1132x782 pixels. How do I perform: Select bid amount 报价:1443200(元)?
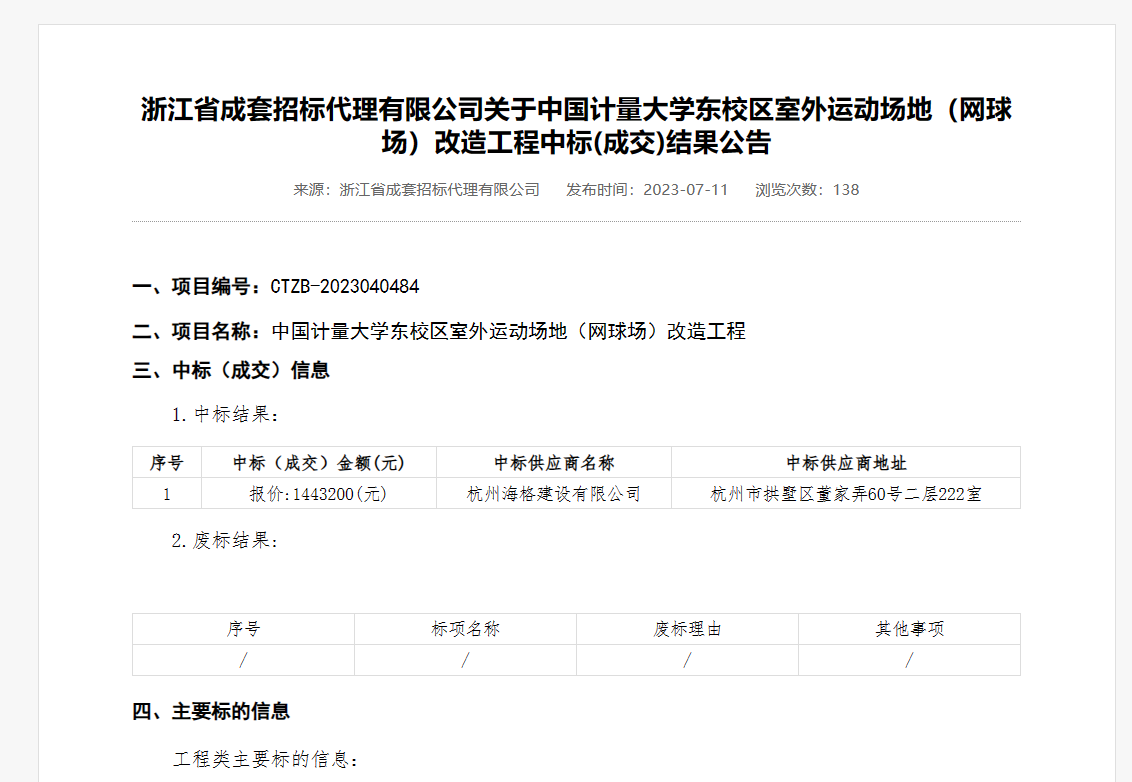[318, 494]
